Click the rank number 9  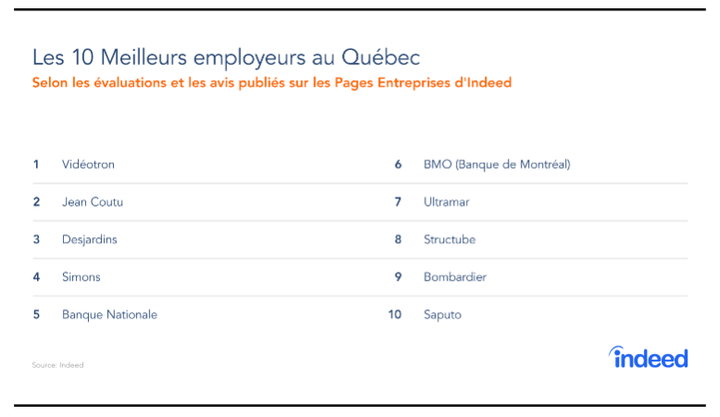398,277
